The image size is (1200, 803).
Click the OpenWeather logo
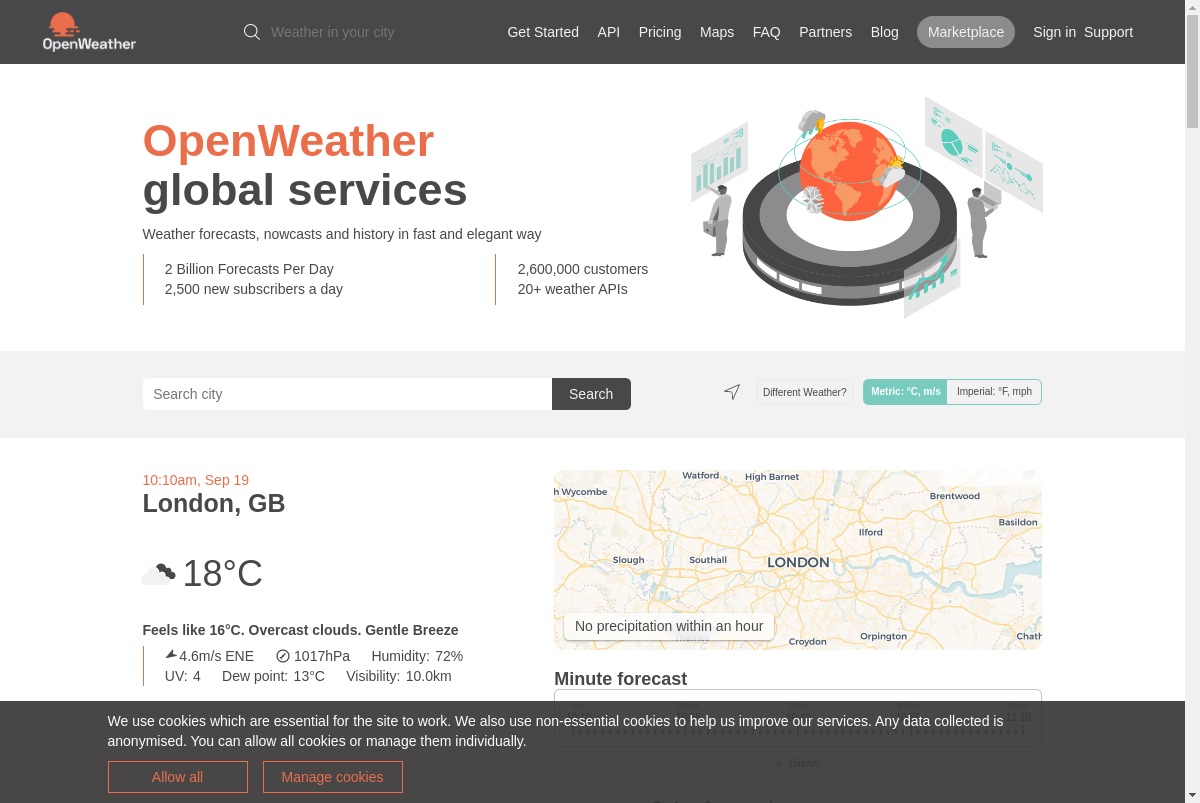click(x=89, y=32)
